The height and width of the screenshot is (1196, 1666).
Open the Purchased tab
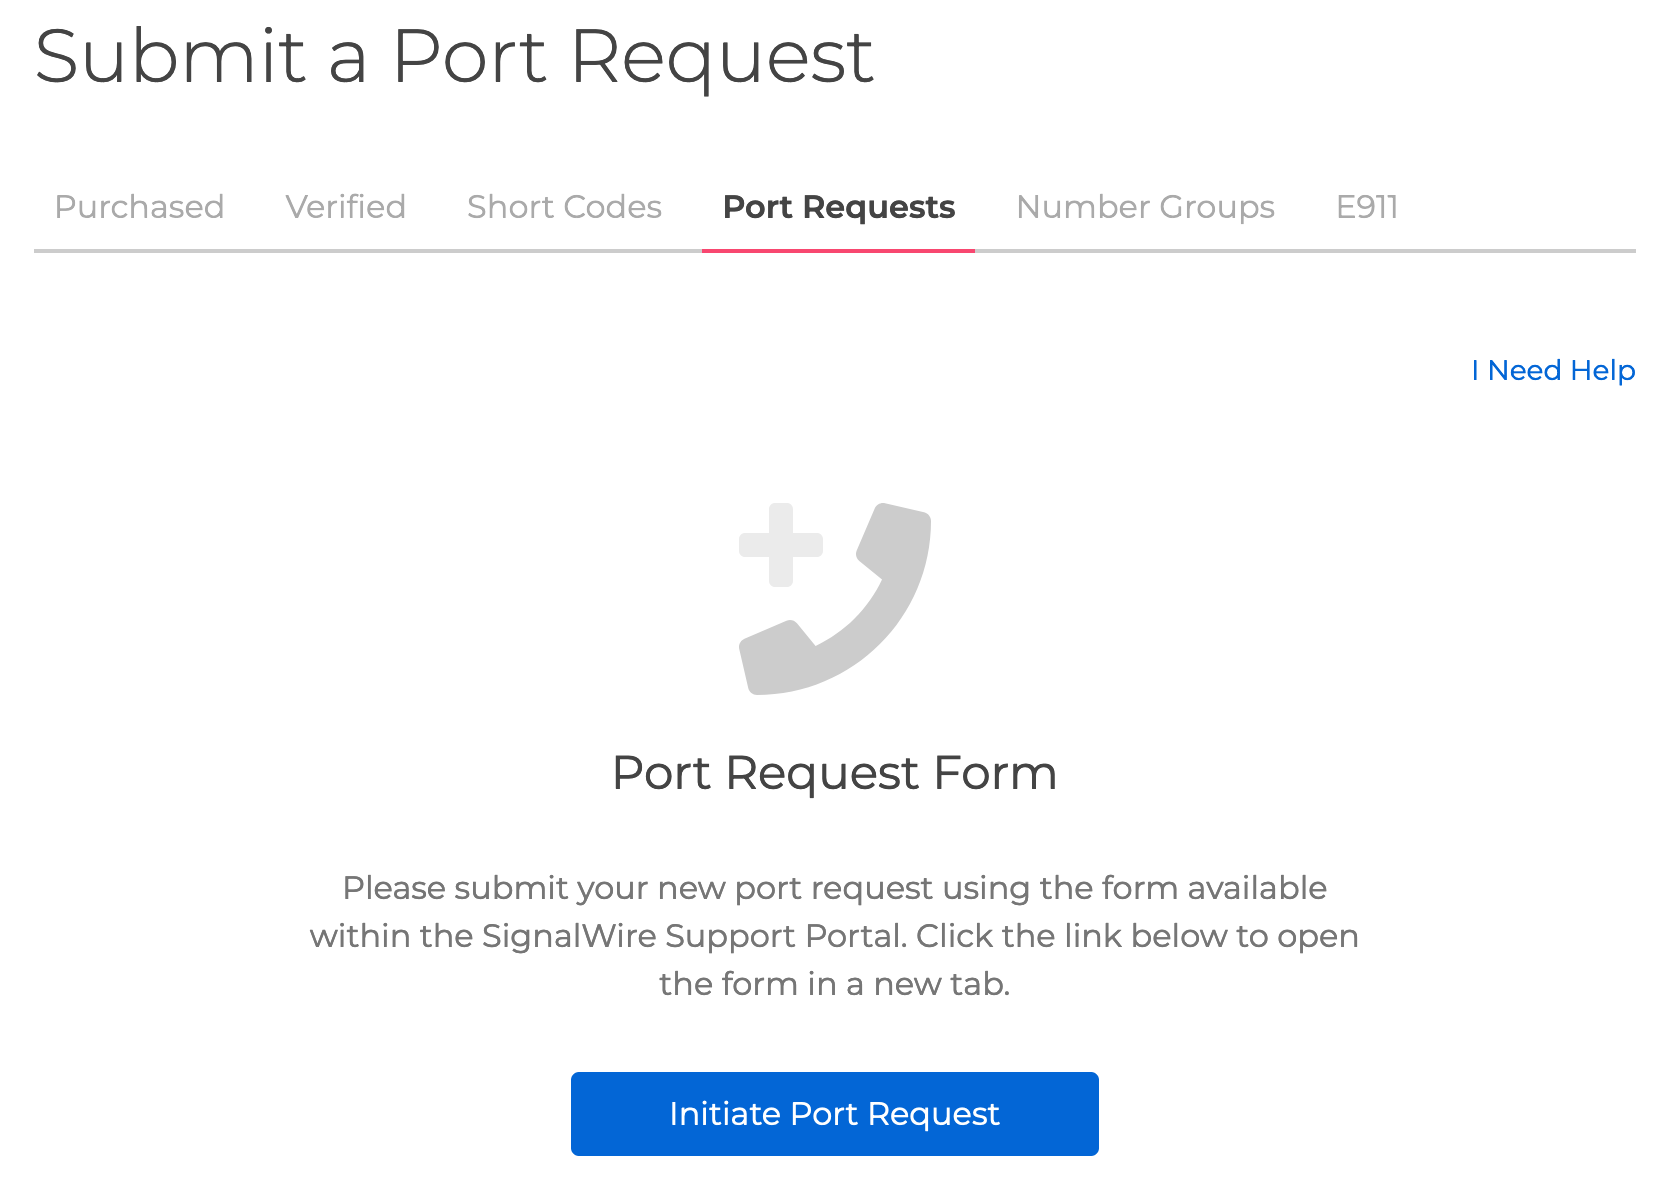click(x=139, y=207)
